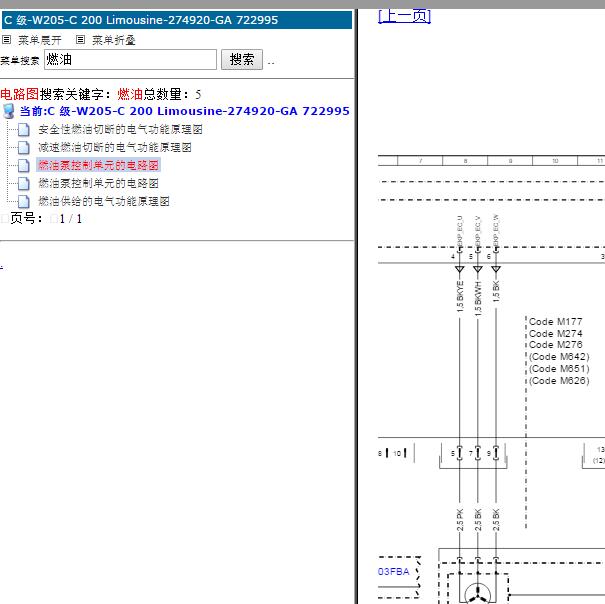Click the 燃油 menu search field

130,59
